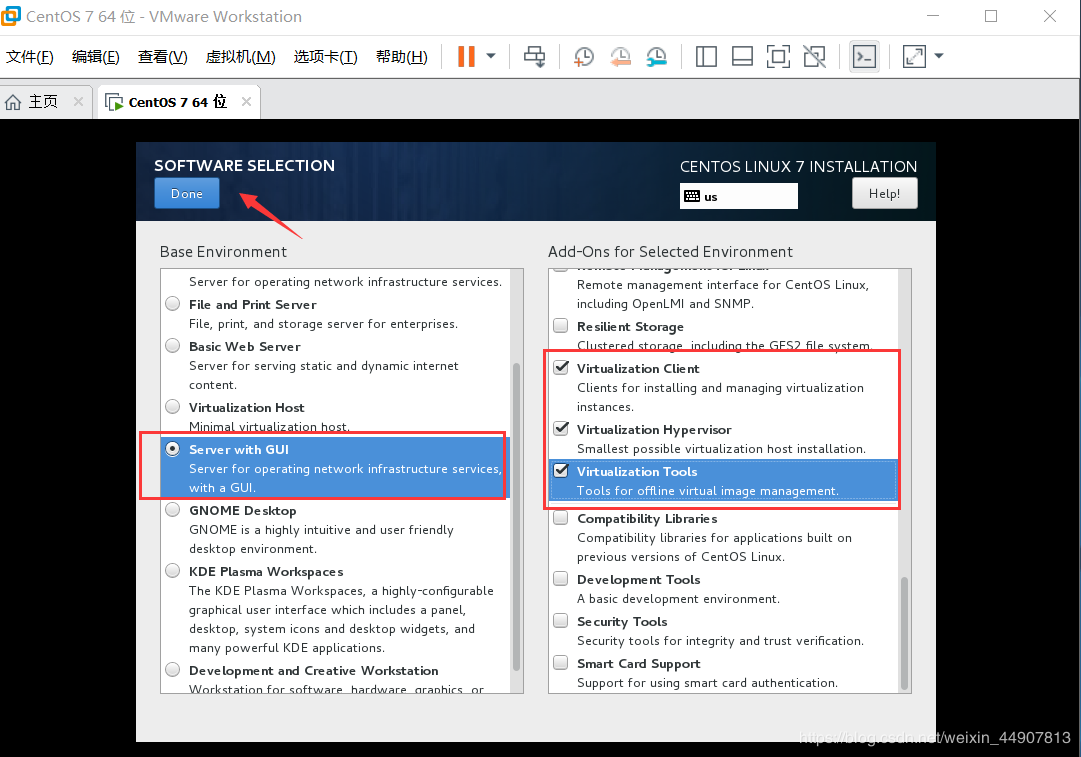
Task: Check the Security Tools add-on
Action: click(561, 621)
